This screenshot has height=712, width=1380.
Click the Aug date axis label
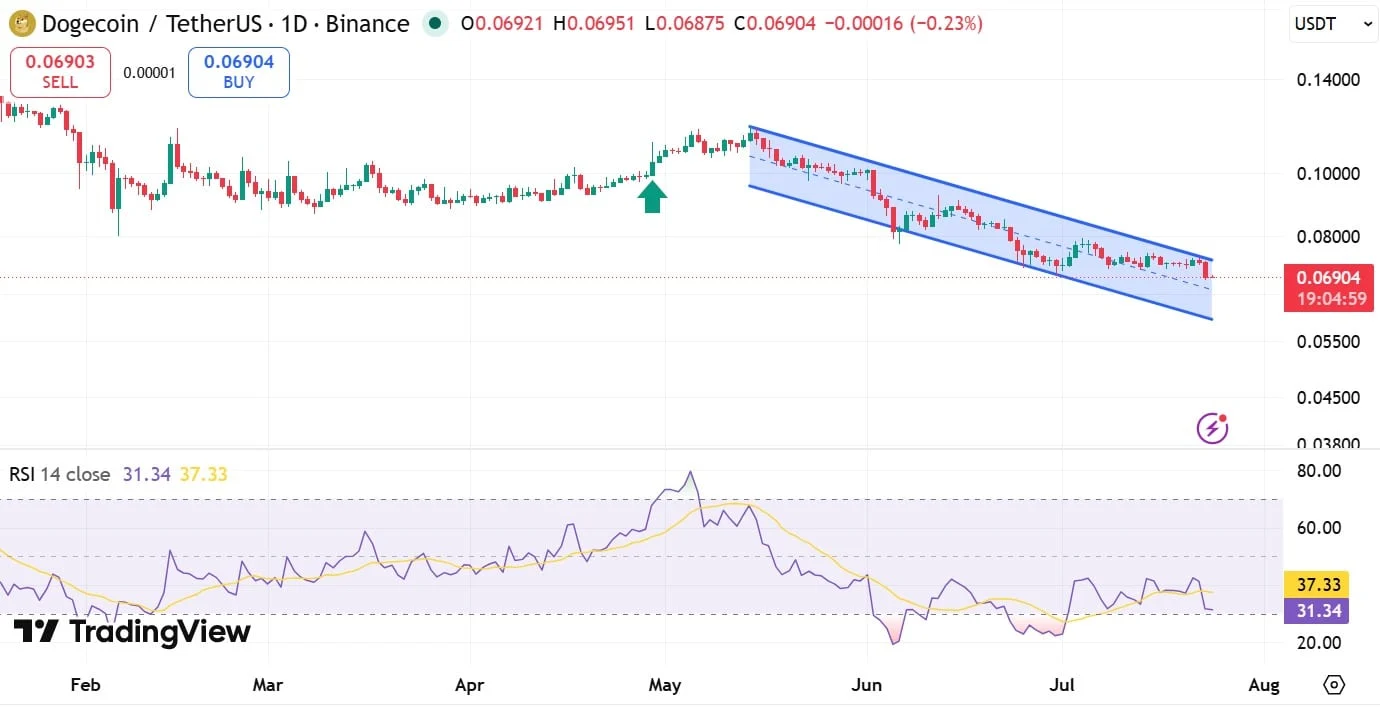tap(1264, 685)
